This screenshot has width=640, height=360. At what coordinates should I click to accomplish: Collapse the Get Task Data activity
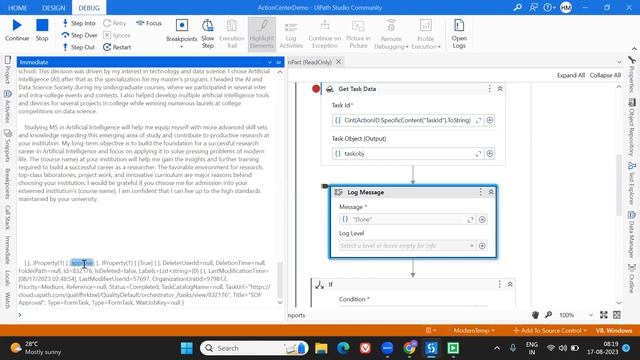coord(500,89)
